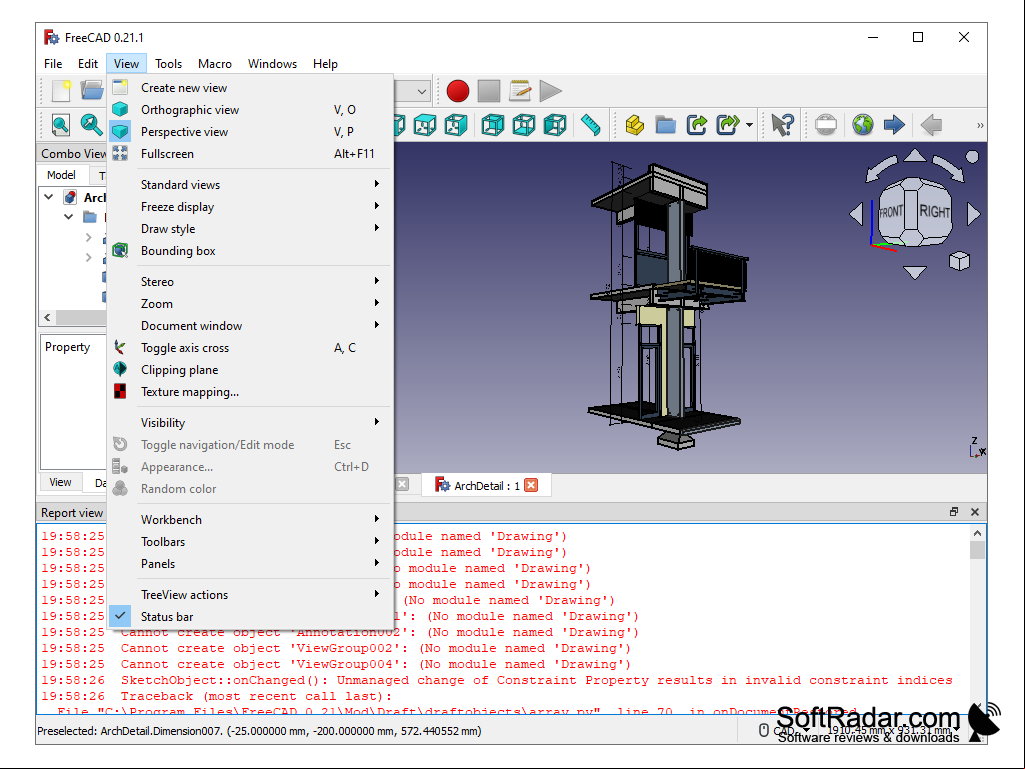This screenshot has width=1025, height=769.
Task: Switch to property View tab
Action: tap(60, 482)
